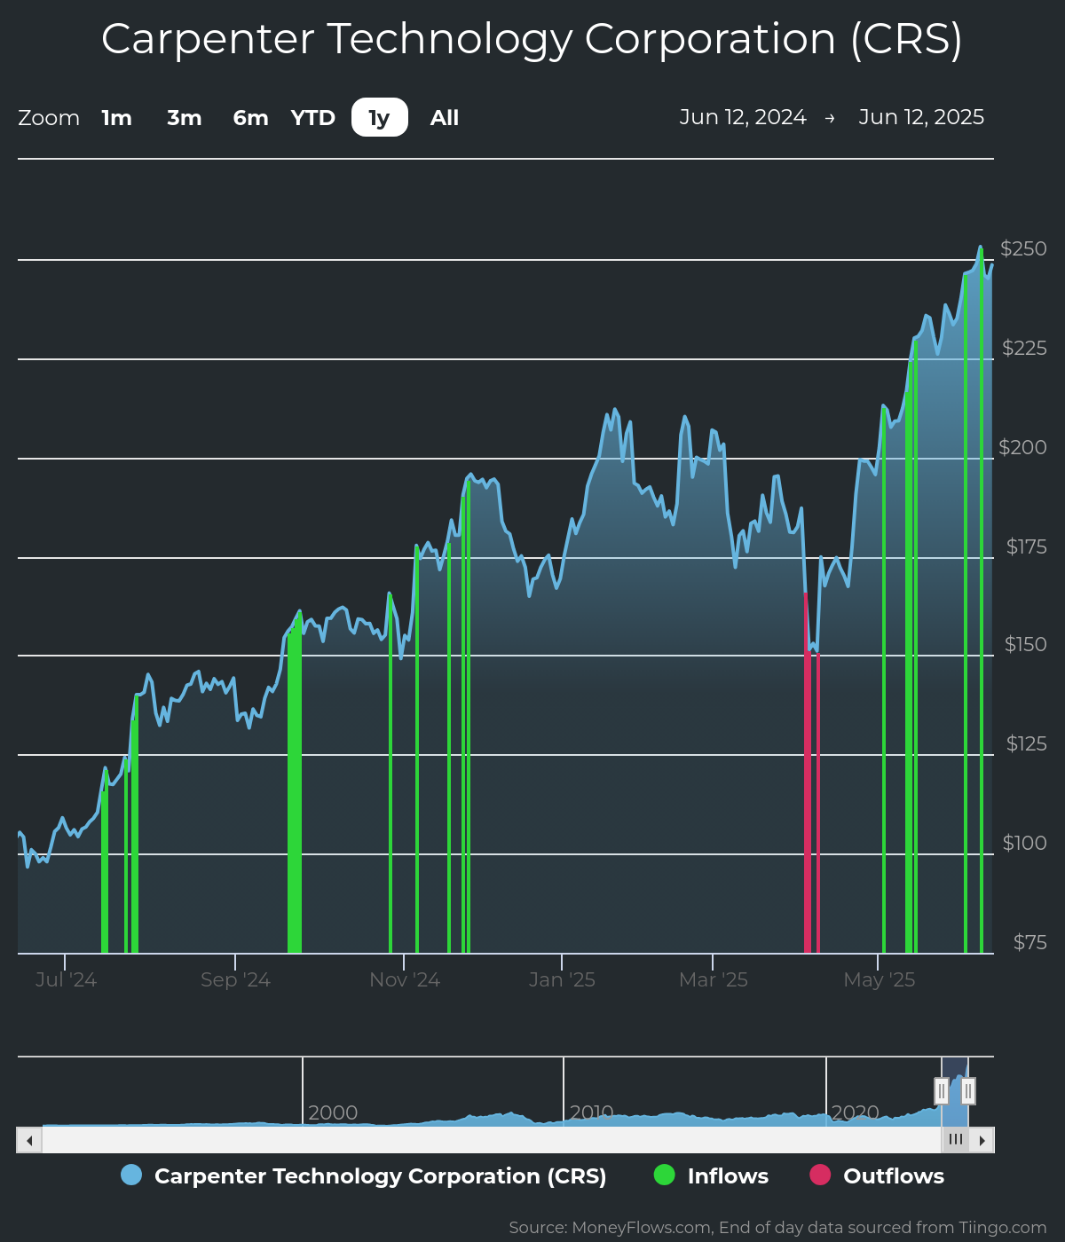This screenshot has width=1065, height=1242.
Task: Click the left navigator range handle
Action: click(x=941, y=1091)
